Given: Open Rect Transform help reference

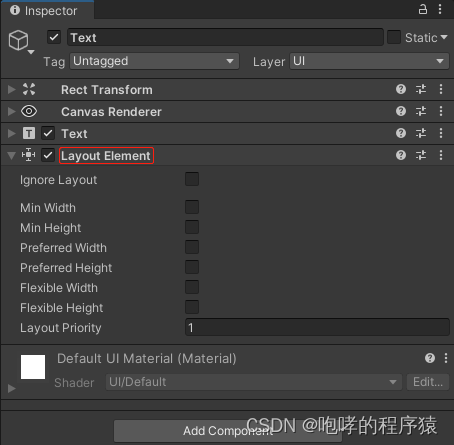Looking at the screenshot, I should (401, 89).
